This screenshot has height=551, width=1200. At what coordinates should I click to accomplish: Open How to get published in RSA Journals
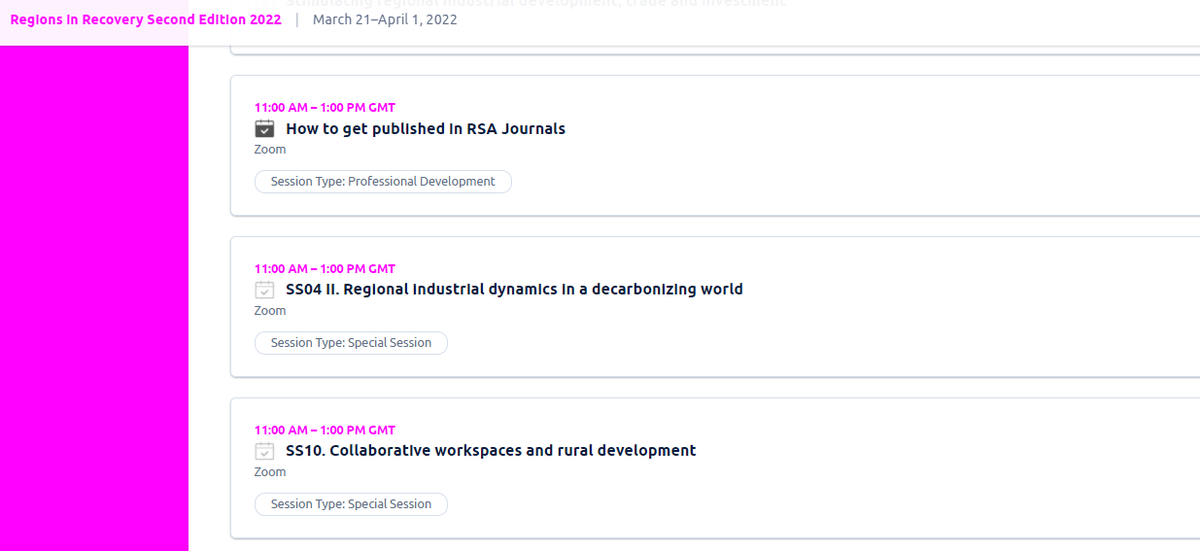426,128
